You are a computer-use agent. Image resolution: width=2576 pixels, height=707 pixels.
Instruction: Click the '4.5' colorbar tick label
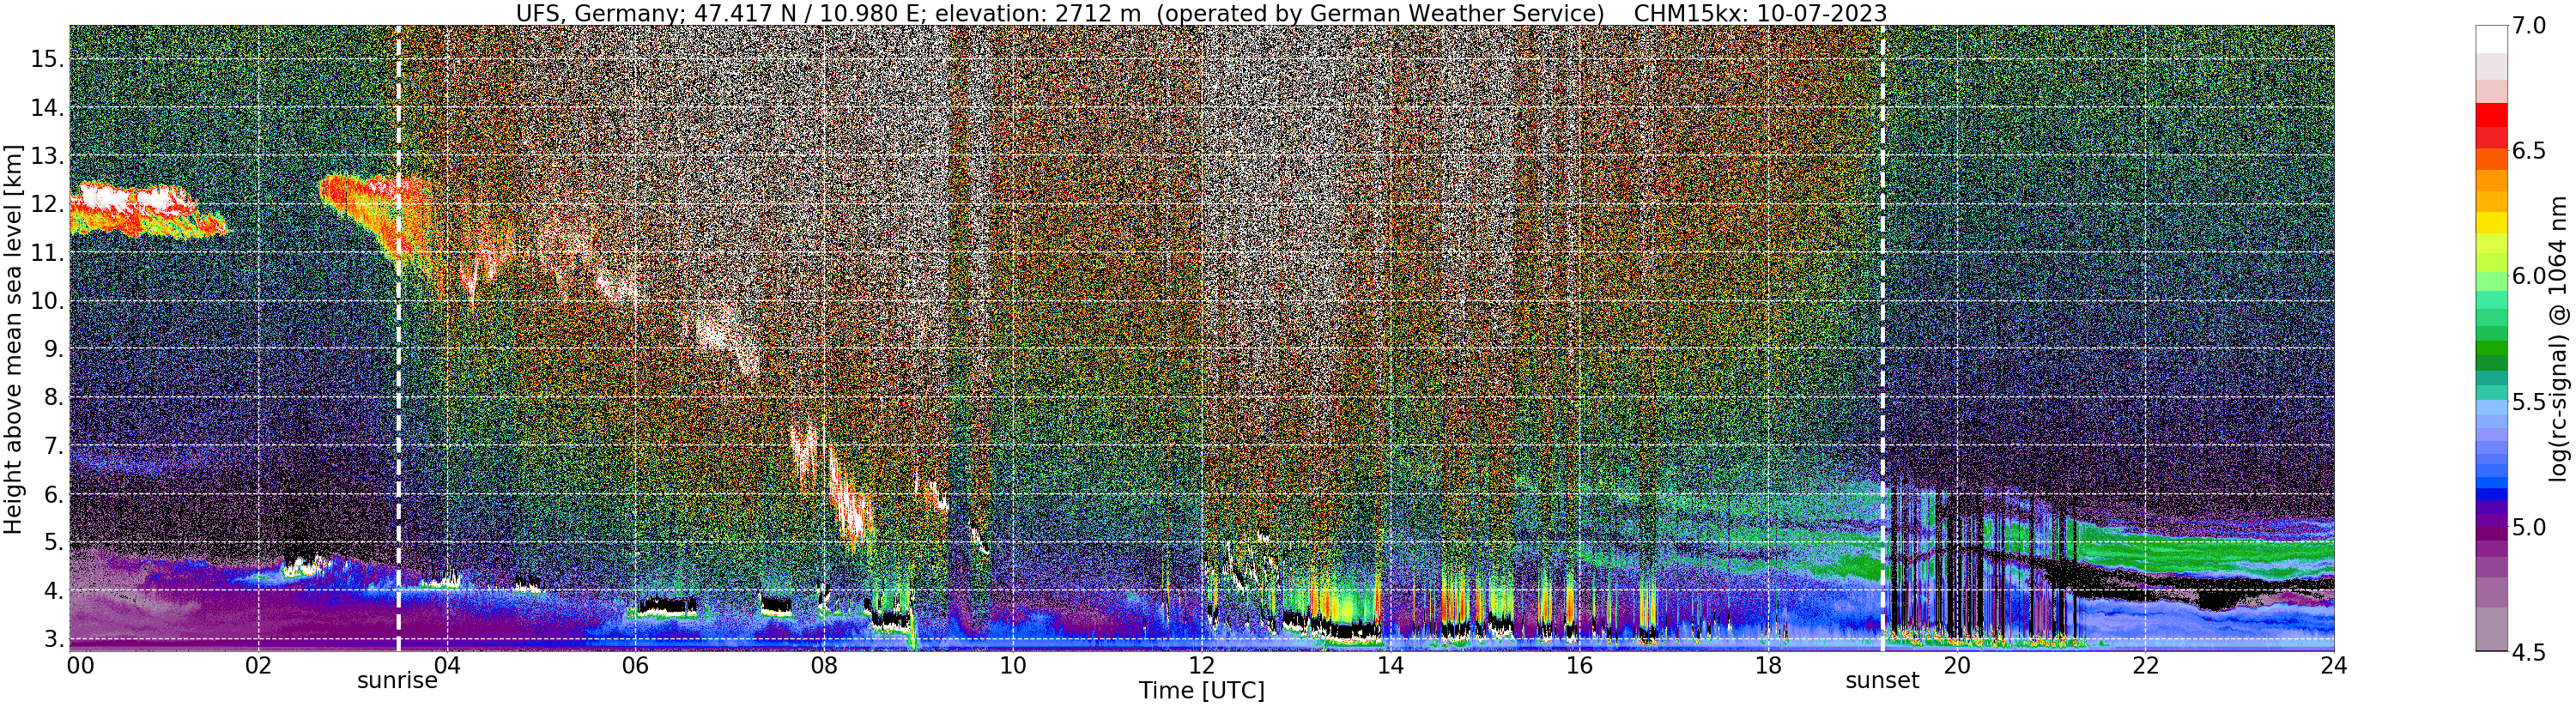(x=2528, y=652)
